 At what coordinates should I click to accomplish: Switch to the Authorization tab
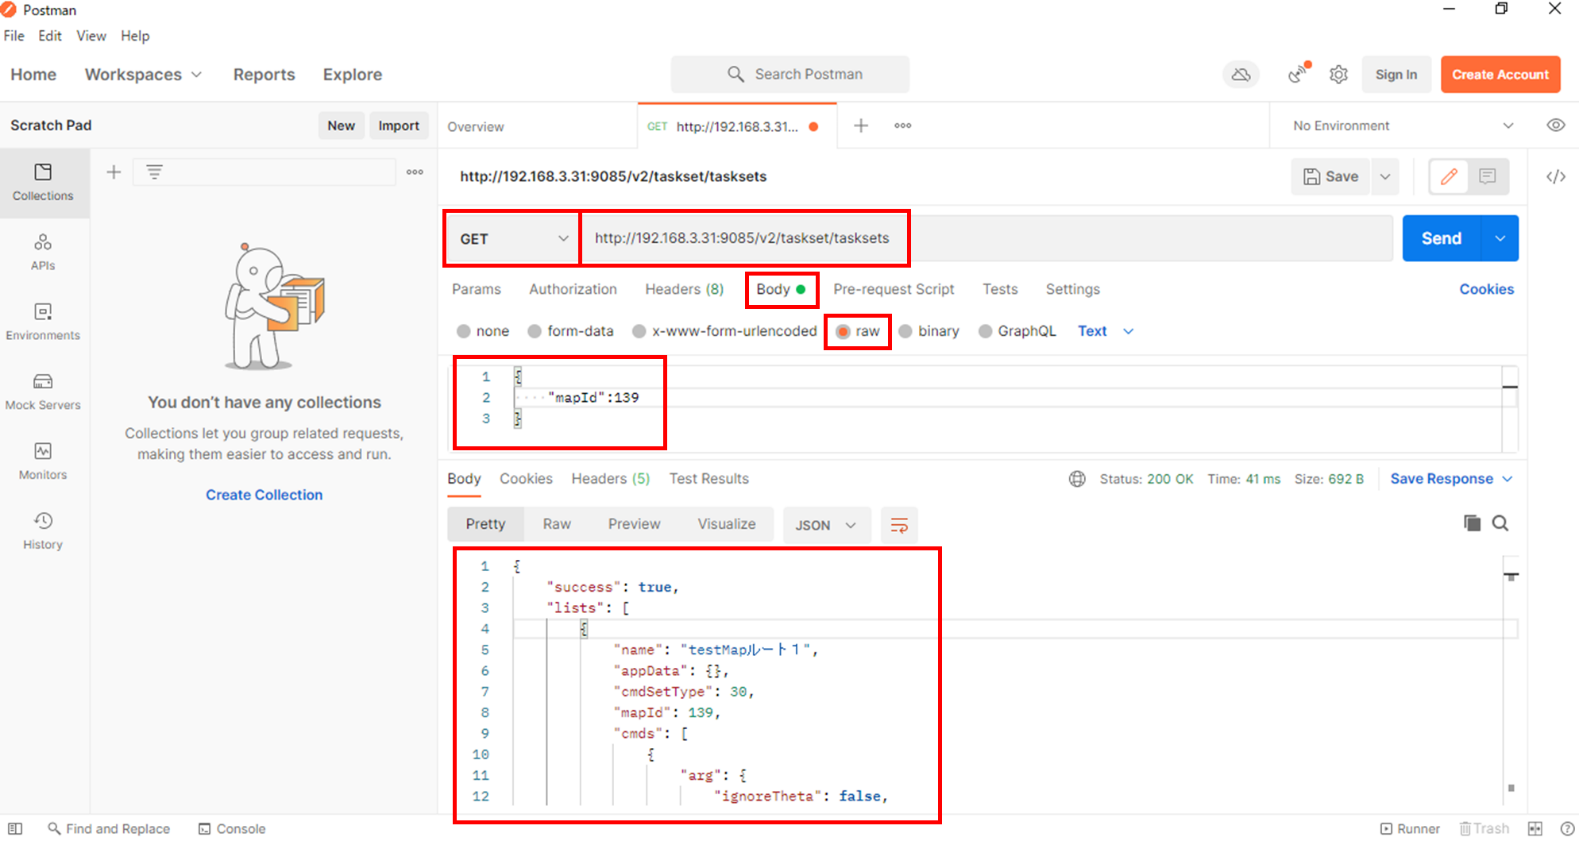(572, 289)
